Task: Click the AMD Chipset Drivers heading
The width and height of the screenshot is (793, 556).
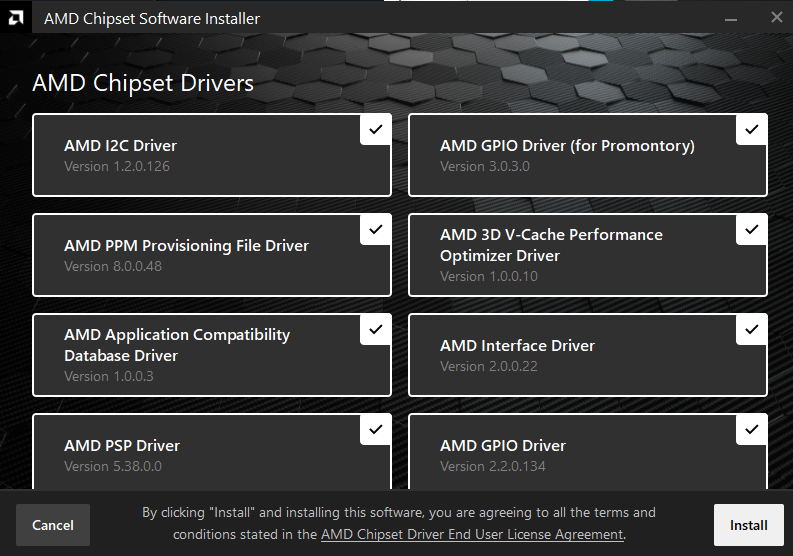Action: 143,83
